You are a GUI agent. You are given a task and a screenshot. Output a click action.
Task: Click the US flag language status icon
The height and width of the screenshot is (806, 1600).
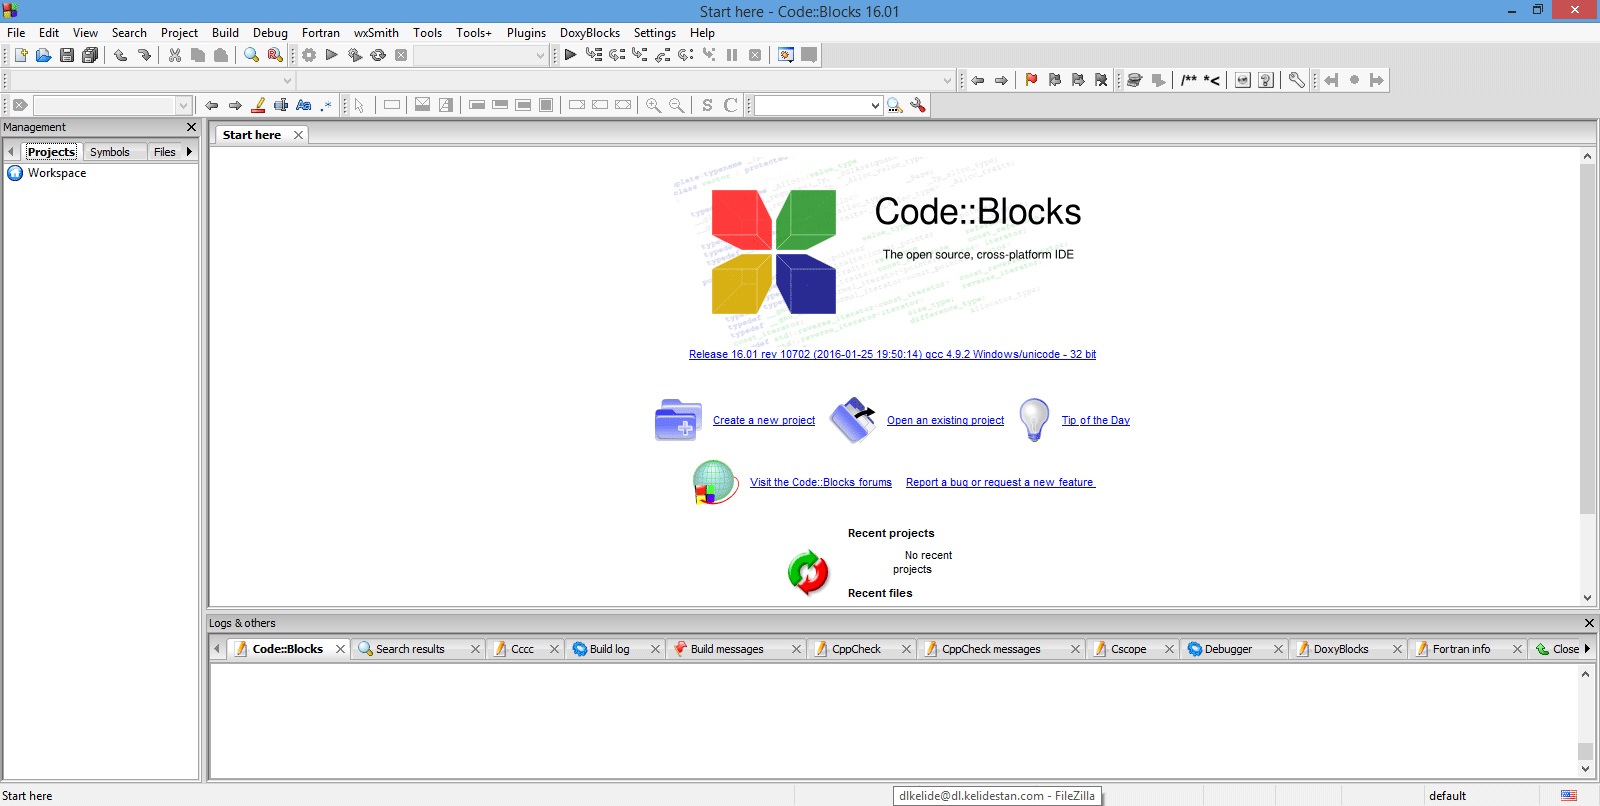[x=1569, y=796]
